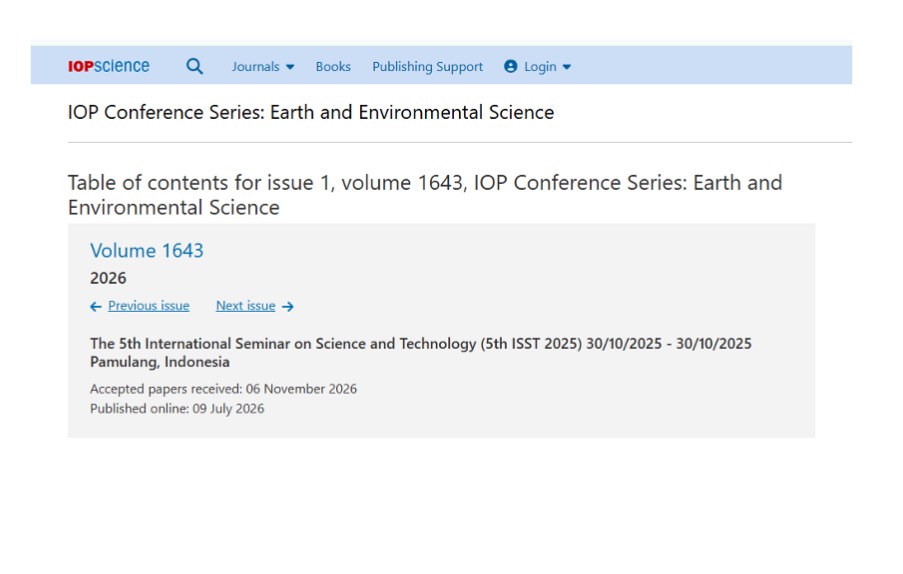Viewport: 903px width, 574px height.
Task: Click the 5th International Seminar conference title
Action: 420,352
